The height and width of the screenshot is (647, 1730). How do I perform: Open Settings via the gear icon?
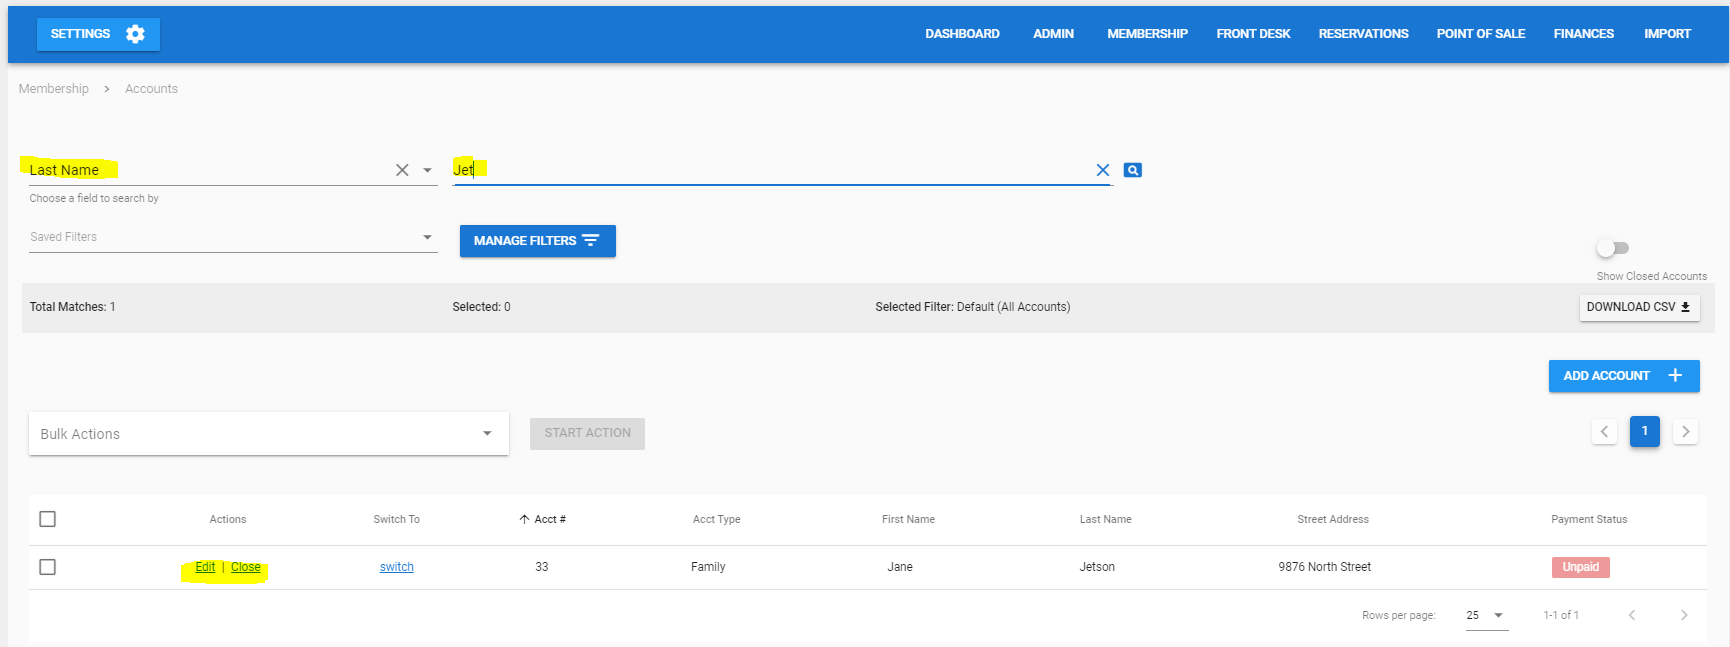135,34
